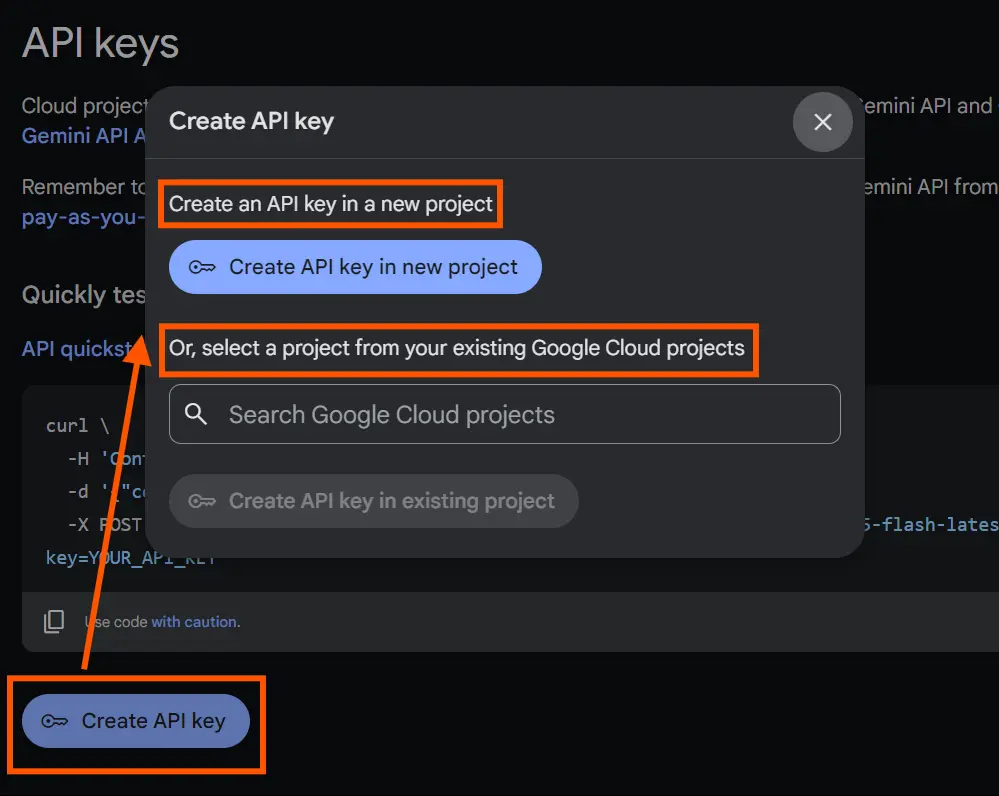Open the 'with caution' link
The height and width of the screenshot is (796, 999).
point(194,622)
